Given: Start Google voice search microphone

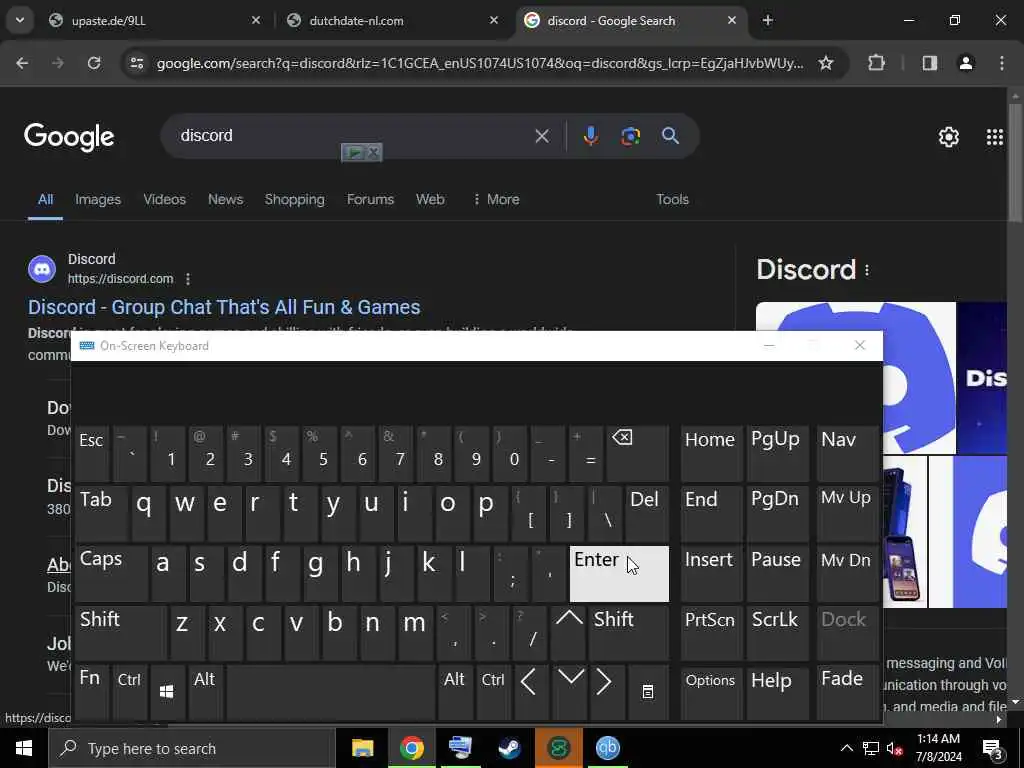Looking at the screenshot, I should (x=590, y=136).
